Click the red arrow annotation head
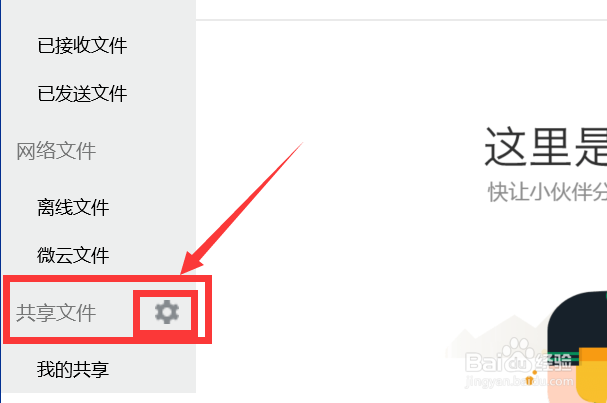Screen dimensions: 607x403 [x=192, y=262]
